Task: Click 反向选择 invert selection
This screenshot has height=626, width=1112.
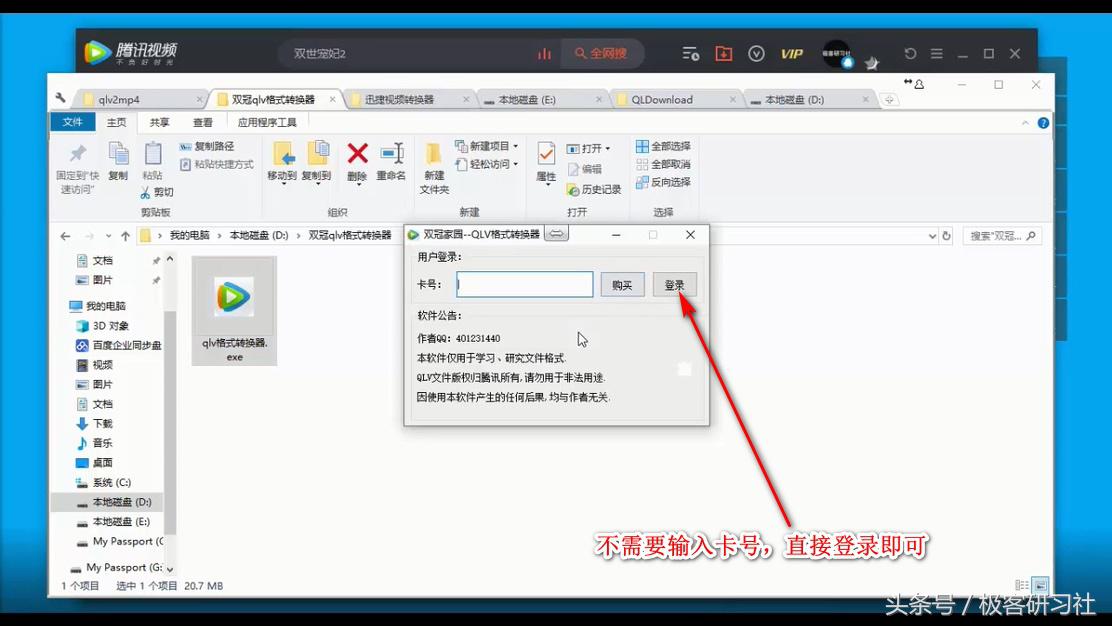Action: 663,182
